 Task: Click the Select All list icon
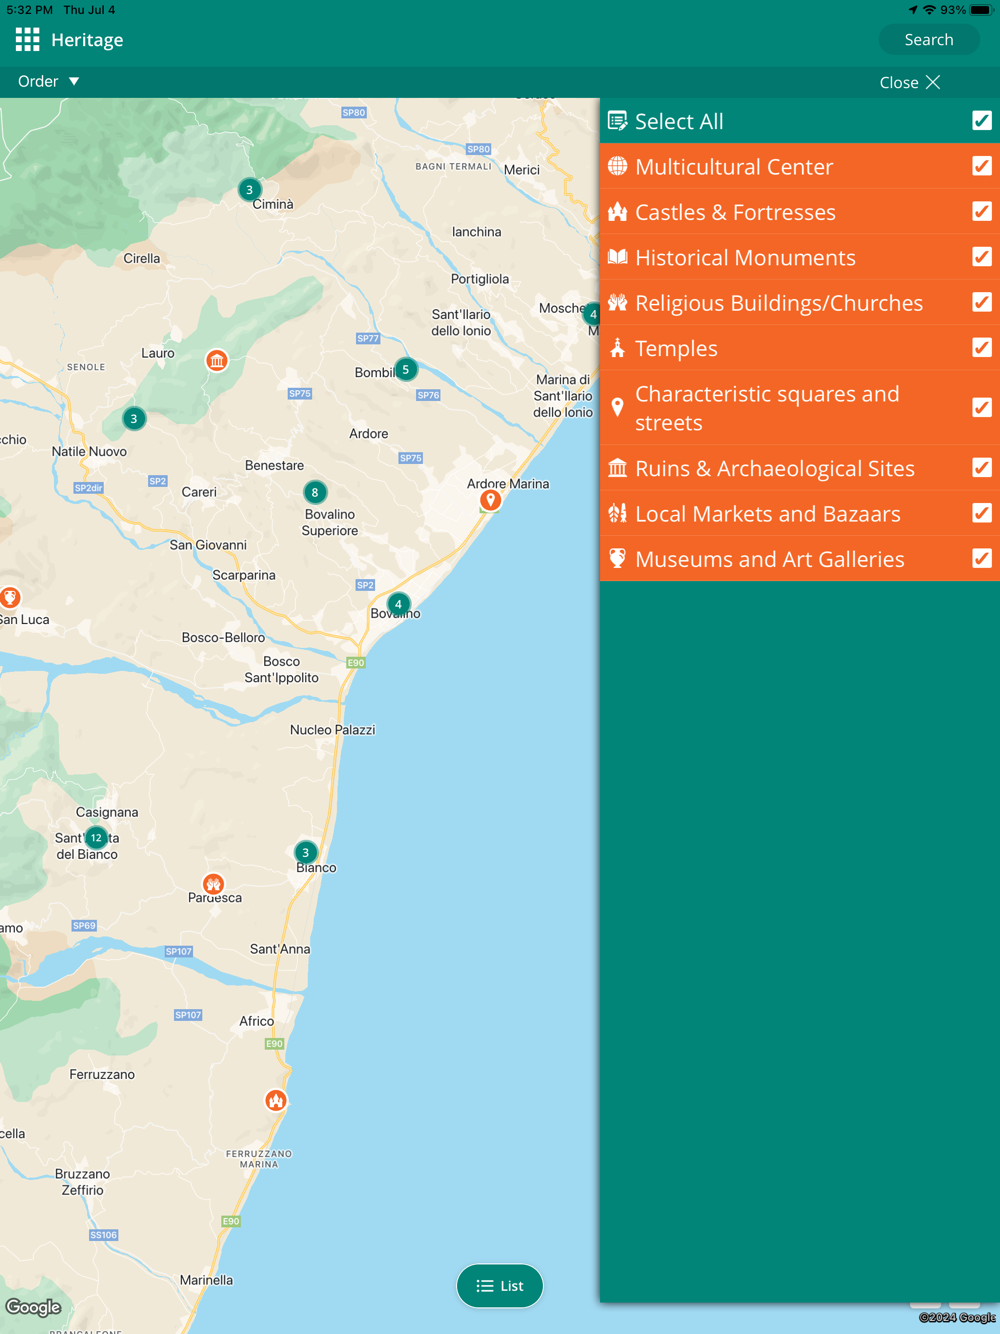pos(617,121)
